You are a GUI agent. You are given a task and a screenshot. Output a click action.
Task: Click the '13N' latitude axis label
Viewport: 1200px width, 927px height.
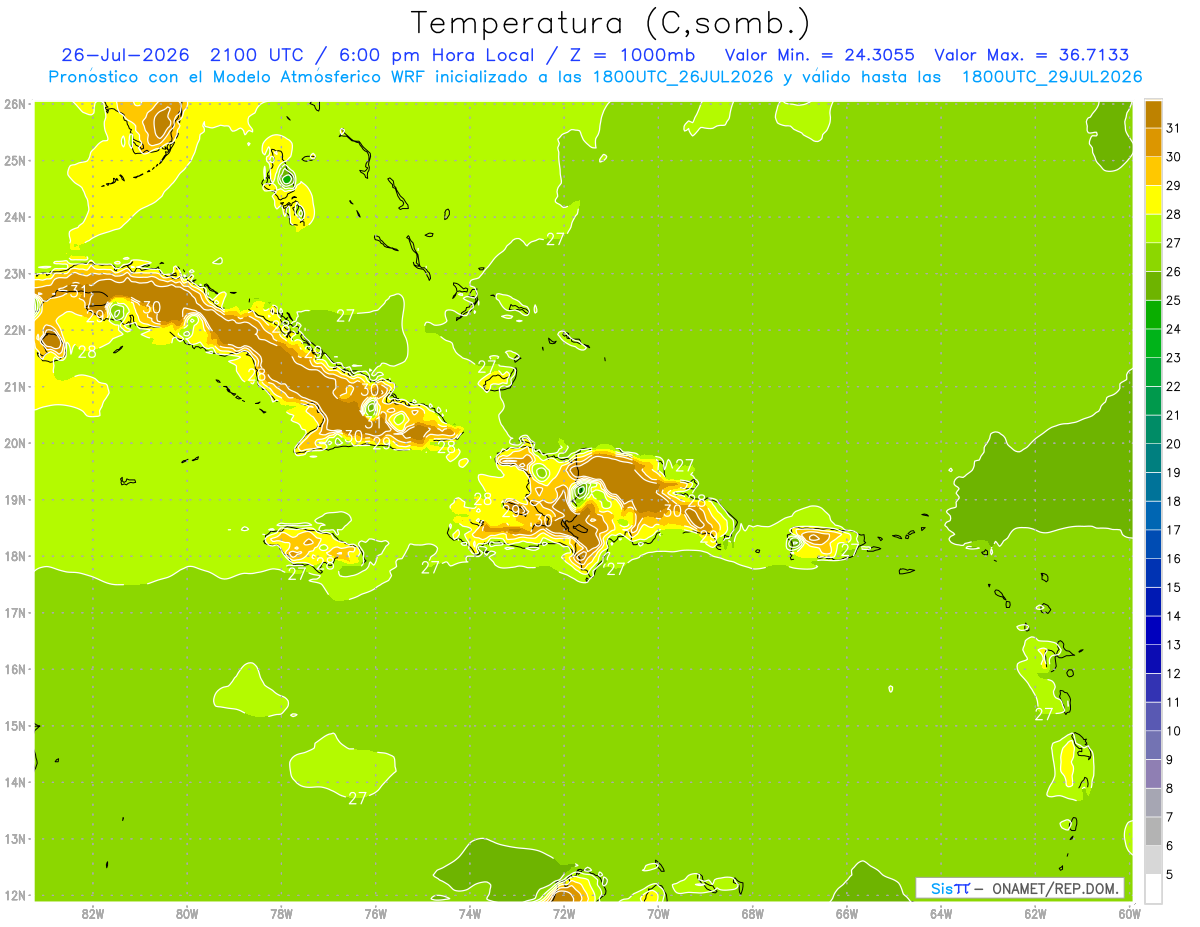click(14, 839)
